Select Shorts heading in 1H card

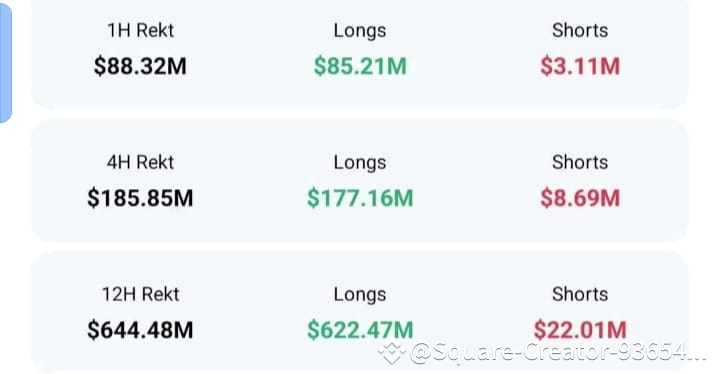(580, 31)
